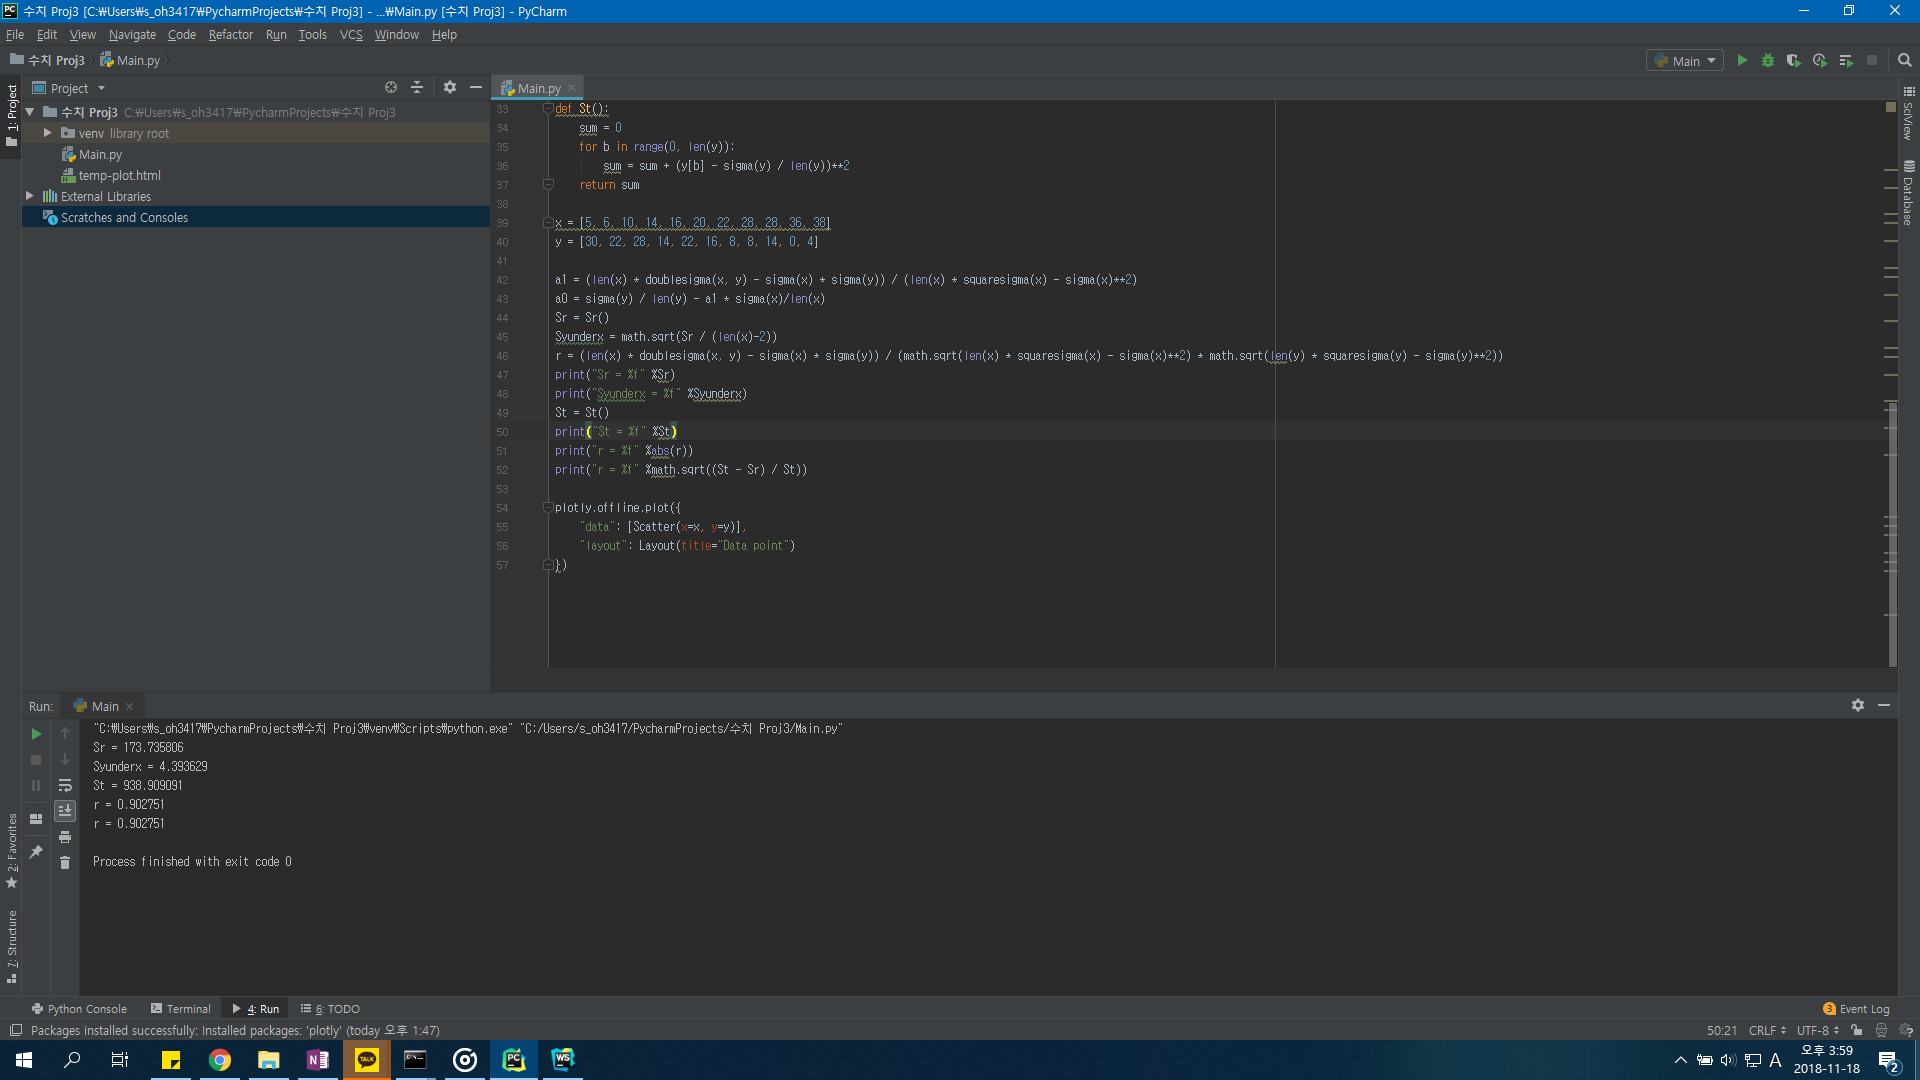Image resolution: width=1920 pixels, height=1080 pixels.
Task: Open the Project view selector dropdown
Action: (x=69, y=88)
